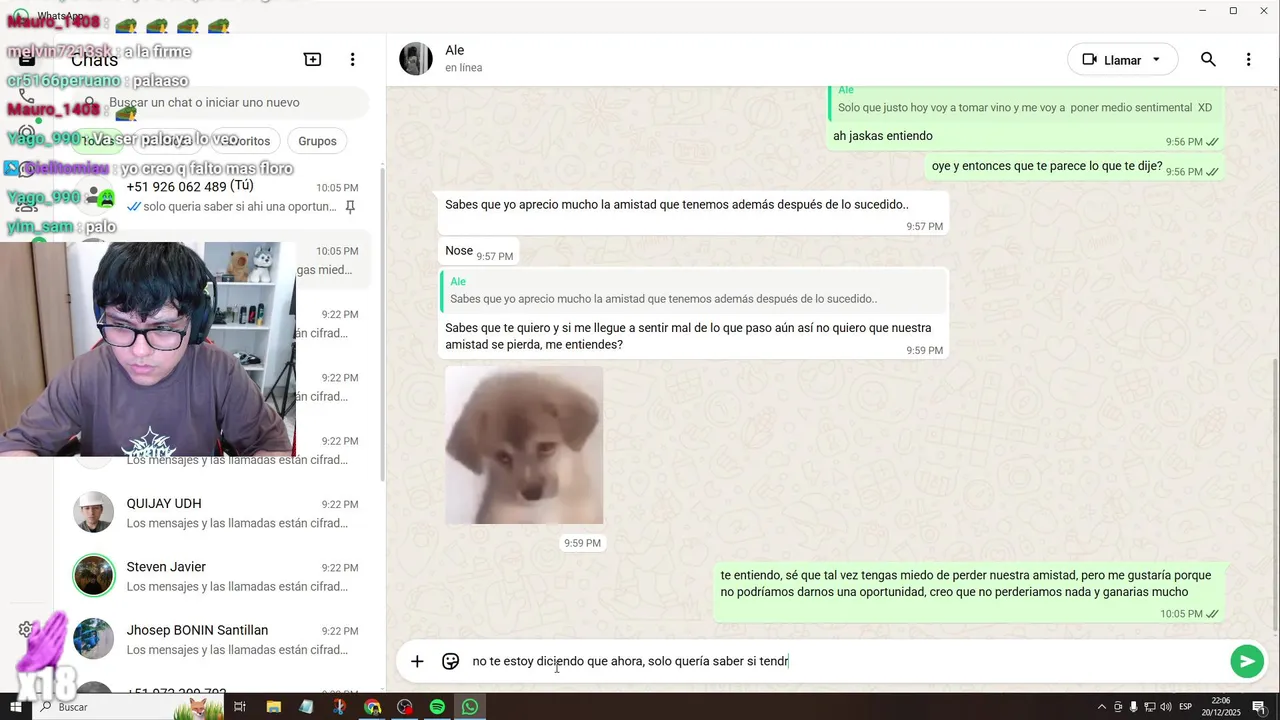Open the conversation options menu beside the search icon
Screen dimensions: 1280x720
click(x=1248, y=60)
